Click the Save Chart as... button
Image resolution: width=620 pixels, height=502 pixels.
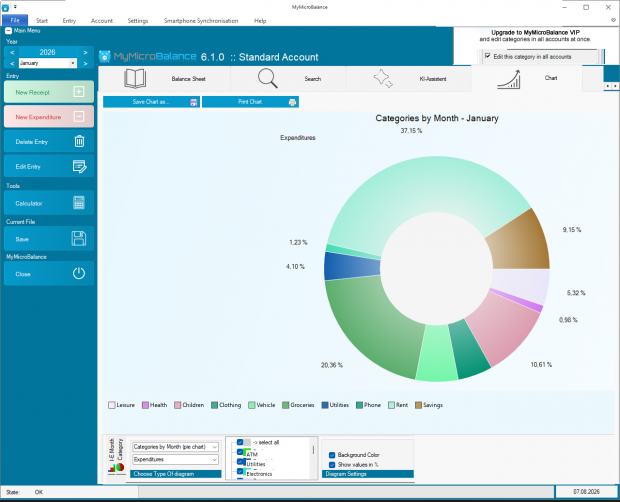point(151,102)
